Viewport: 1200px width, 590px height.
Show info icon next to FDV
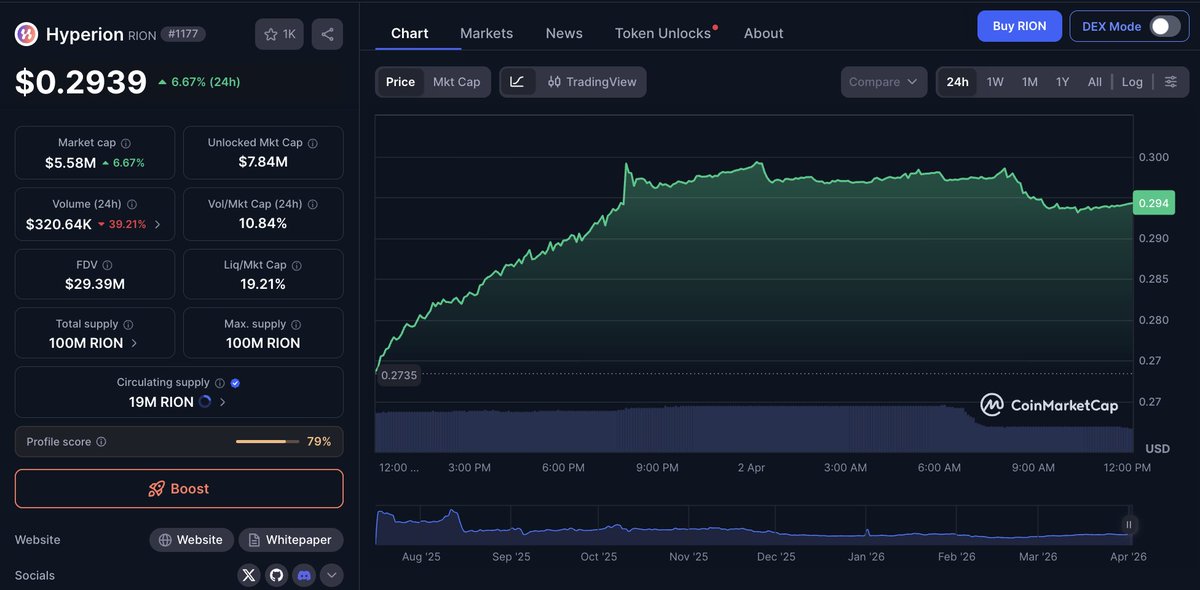(107, 265)
